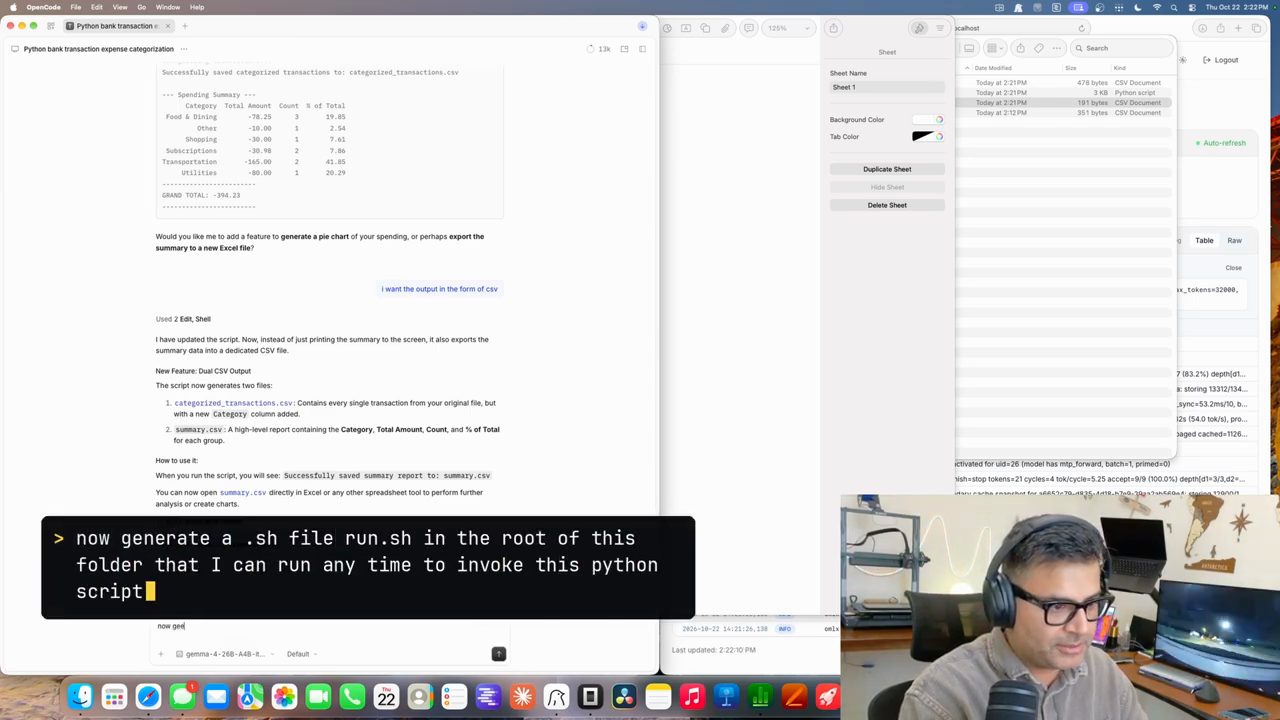The width and height of the screenshot is (1280, 720).
Task: Reload the localhost browser page
Action: coord(1081,28)
